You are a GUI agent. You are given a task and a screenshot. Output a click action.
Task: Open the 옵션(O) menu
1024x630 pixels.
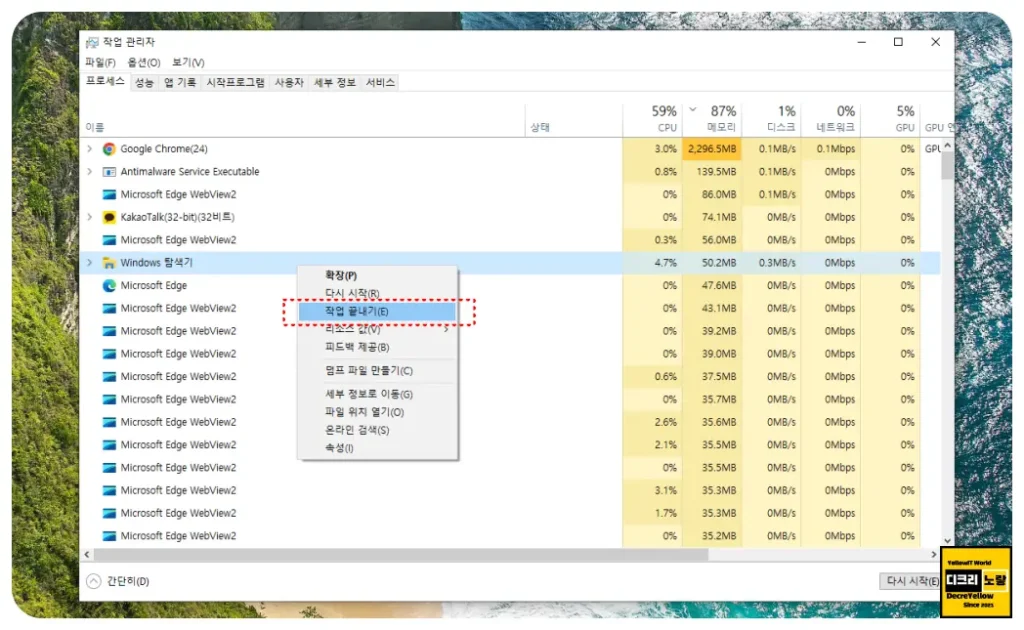coord(144,63)
